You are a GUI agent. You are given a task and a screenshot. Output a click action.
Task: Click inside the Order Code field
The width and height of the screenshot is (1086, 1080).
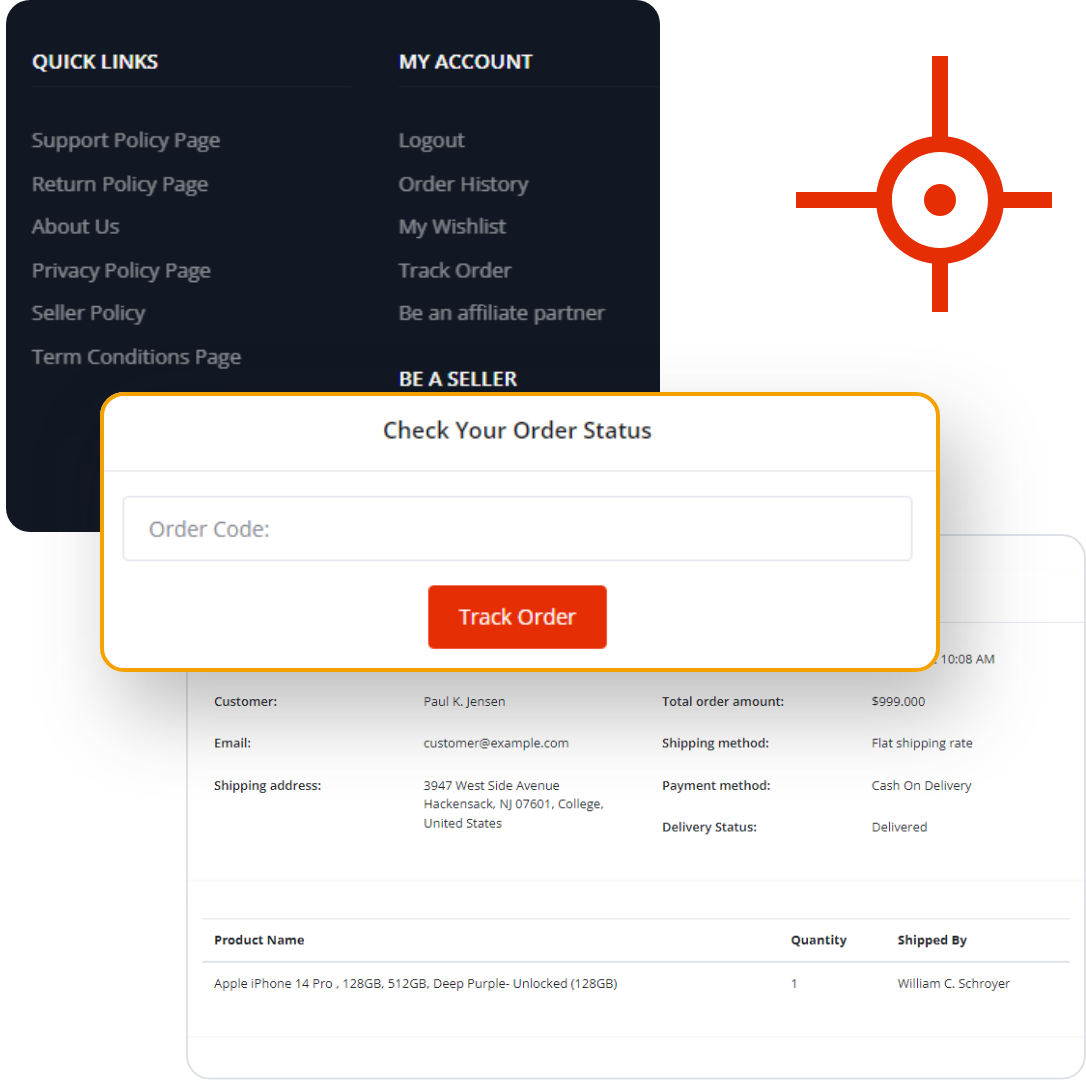pos(517,528)
